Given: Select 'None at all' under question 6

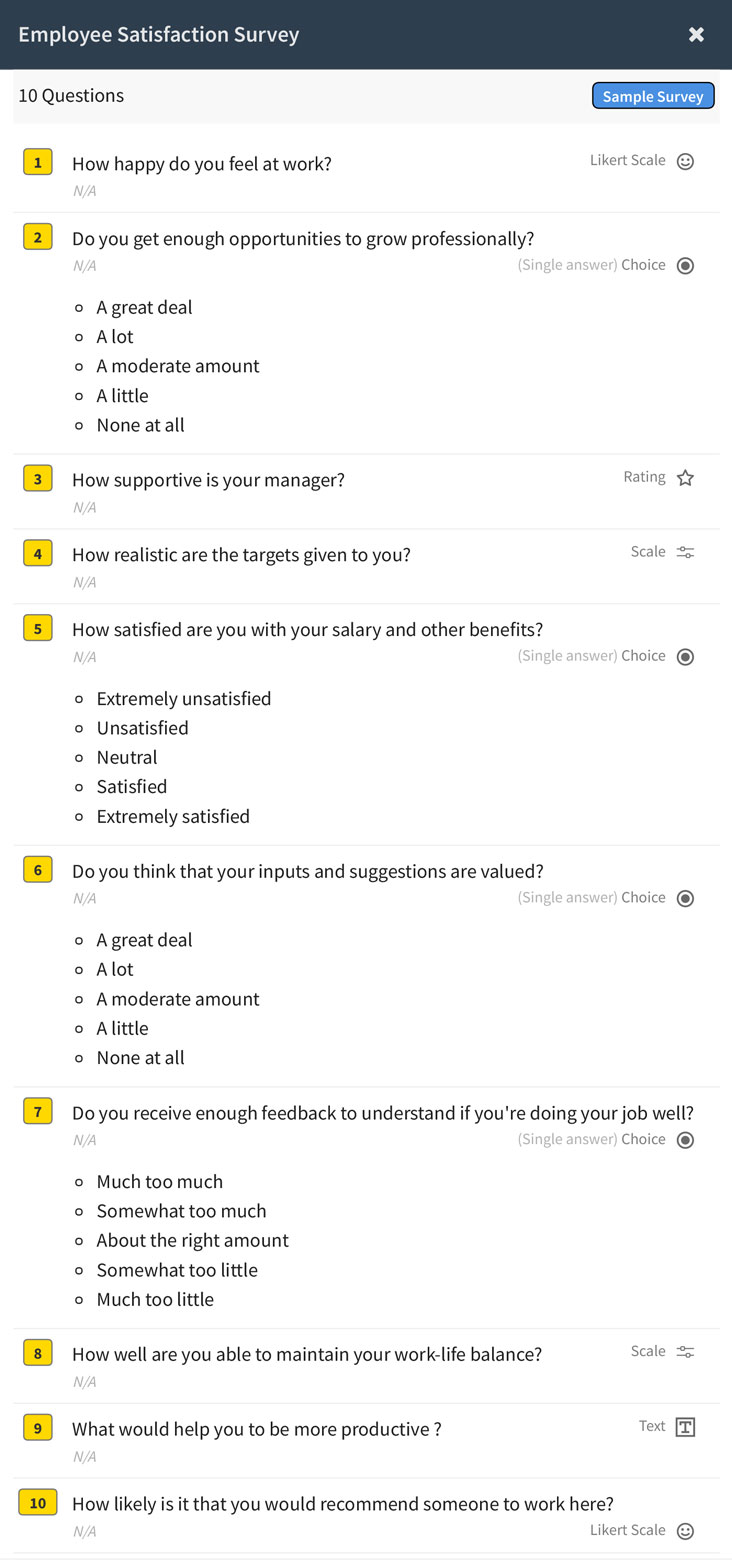Looking at the screenshot, I should pyautogui.click(x=79, y=1057).
